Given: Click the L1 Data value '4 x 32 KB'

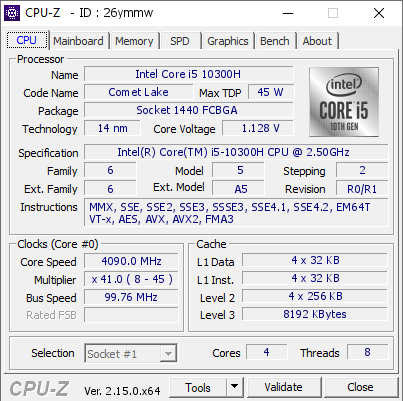Looking at the screenshot, I should (315, 260).
